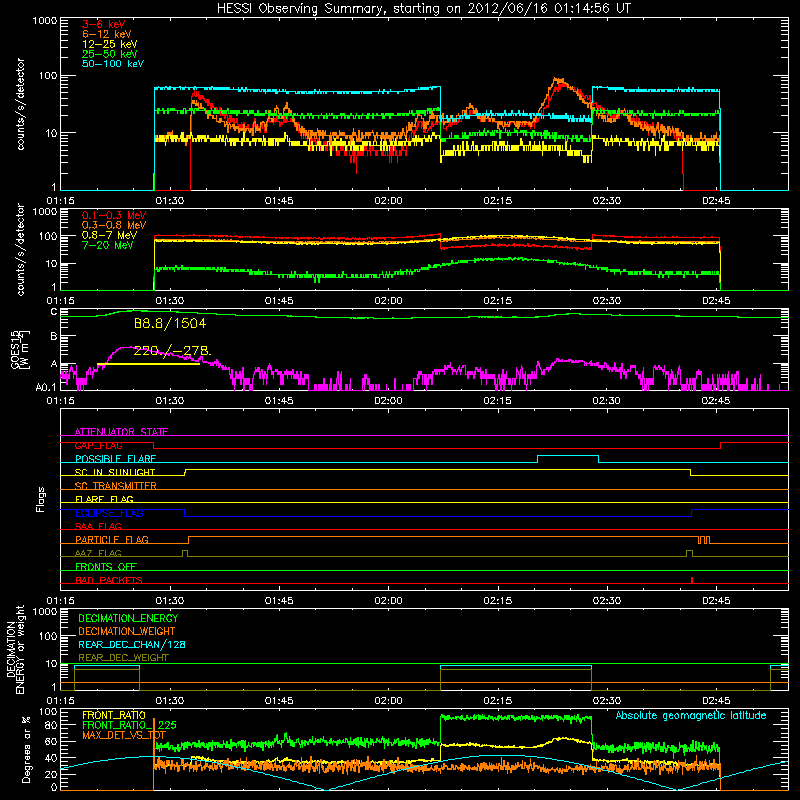The height and width of the screenshot is (800, 800).
Task: Select the red '0.1-0.3 MeV' legend label
Action: (114, 215)
